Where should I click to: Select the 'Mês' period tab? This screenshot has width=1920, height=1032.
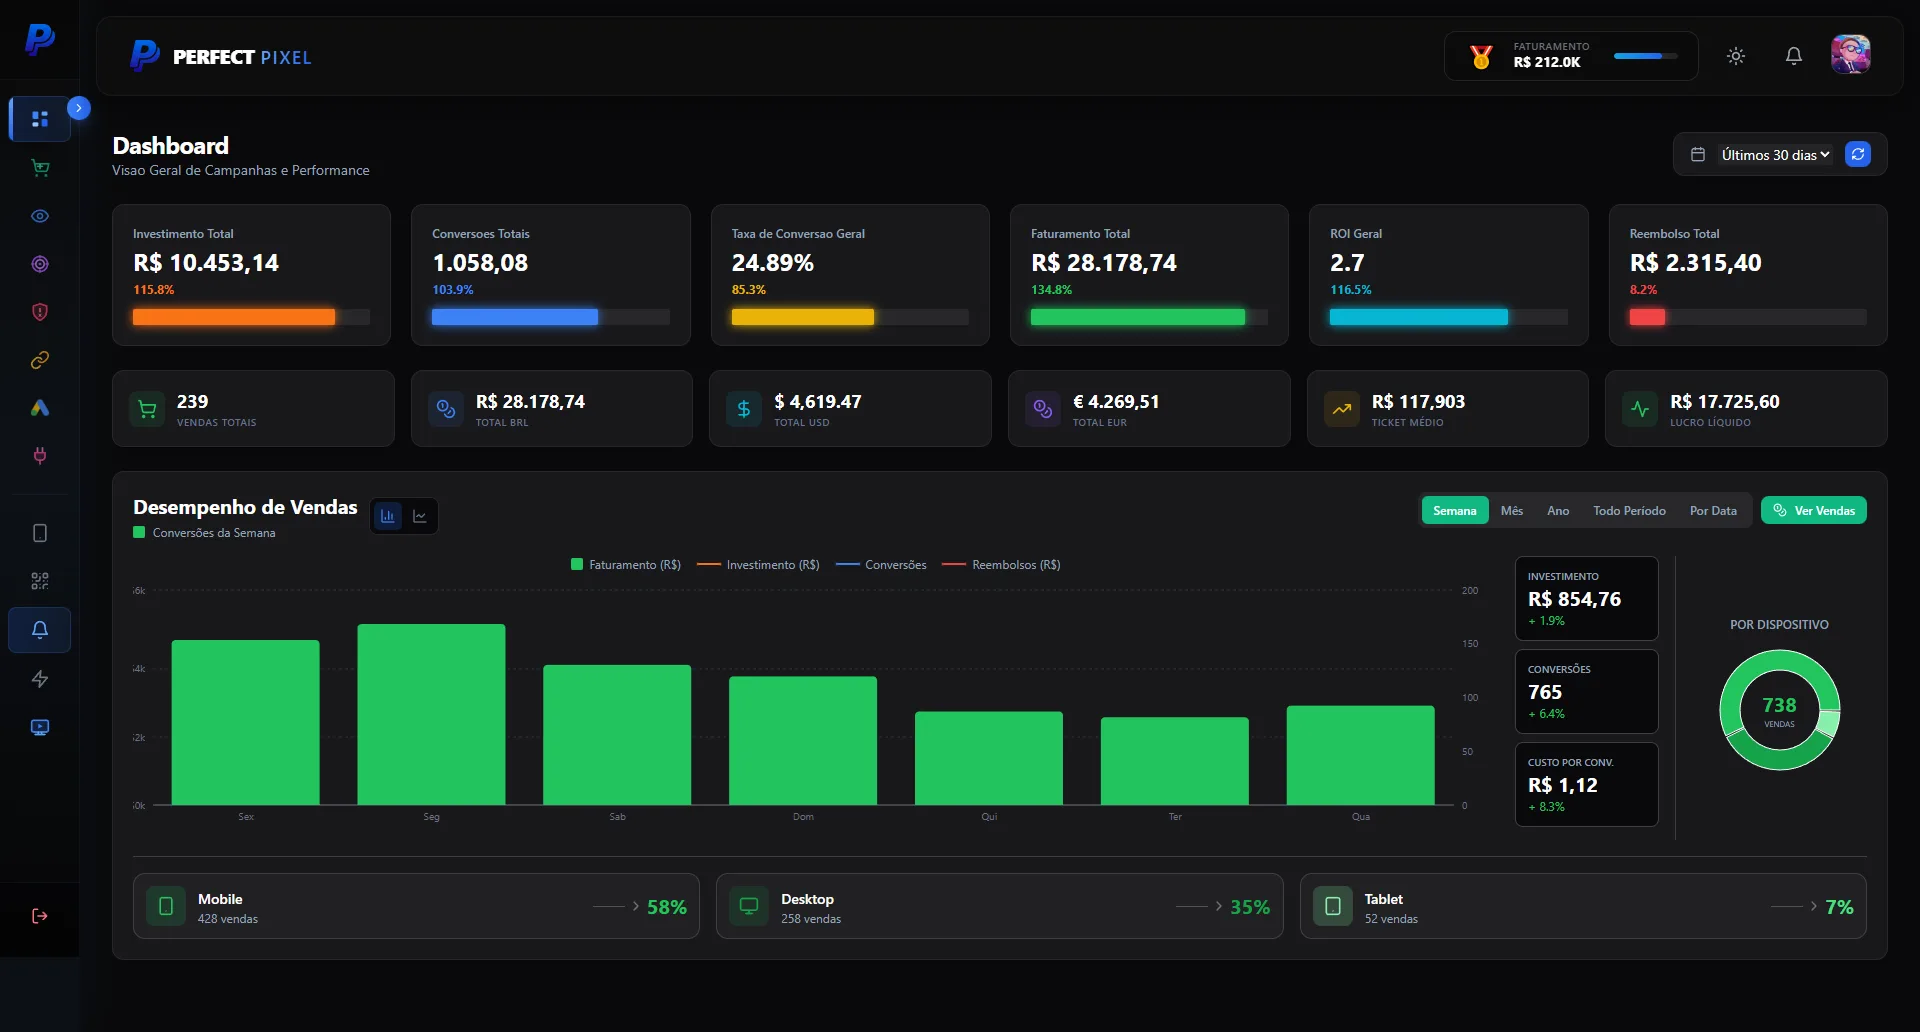[1511, 511]
